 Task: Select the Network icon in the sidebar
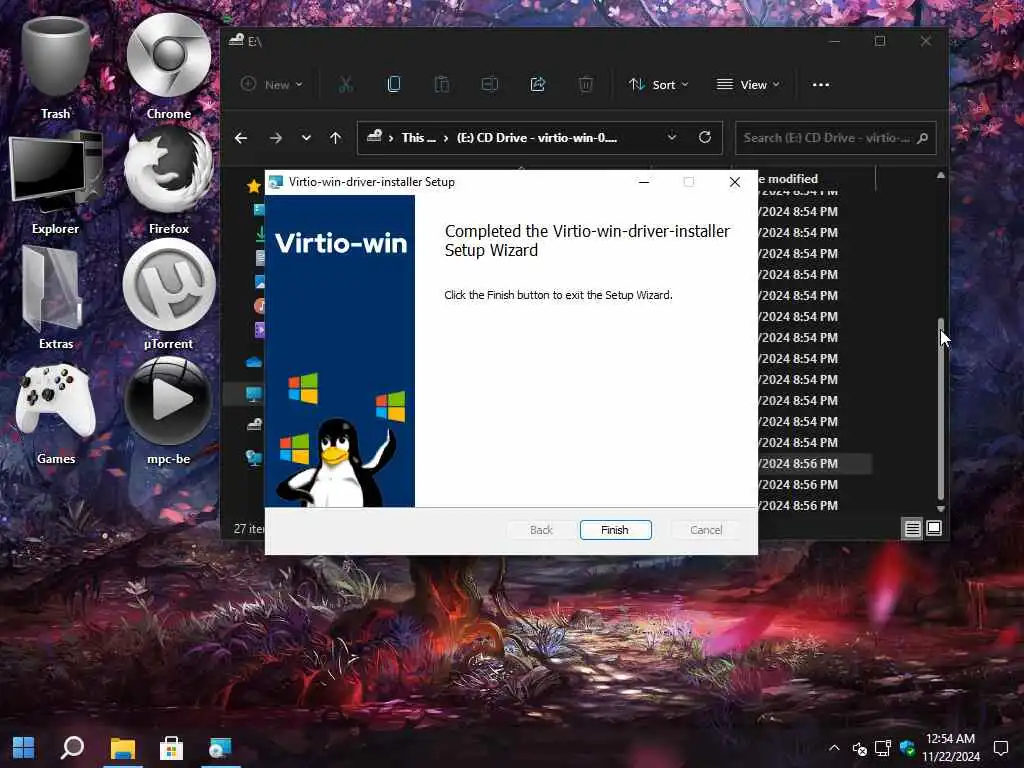coord(254,458)
